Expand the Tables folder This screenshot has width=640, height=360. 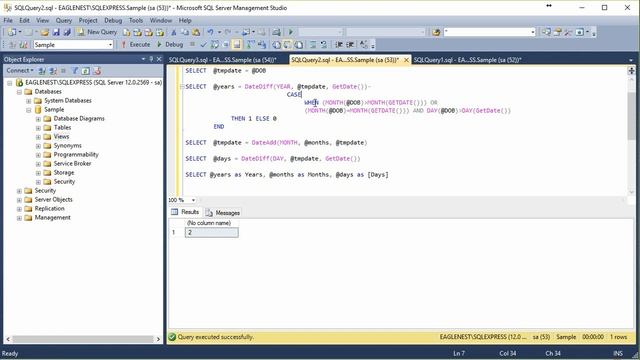pyautogui.click(x=38, y=128)
